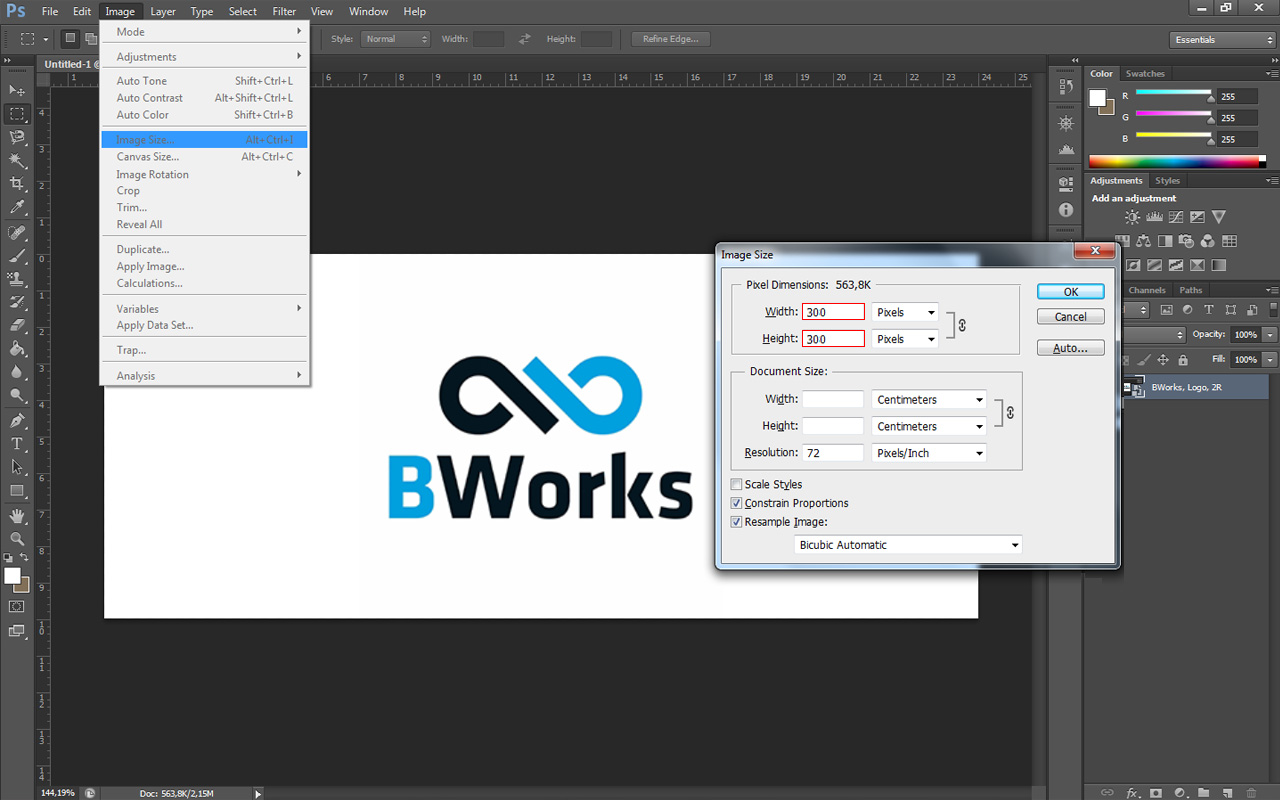The image size is (1280, 800).
Task: Select the Magic Wand tool
Action: (x=17, y=160)
